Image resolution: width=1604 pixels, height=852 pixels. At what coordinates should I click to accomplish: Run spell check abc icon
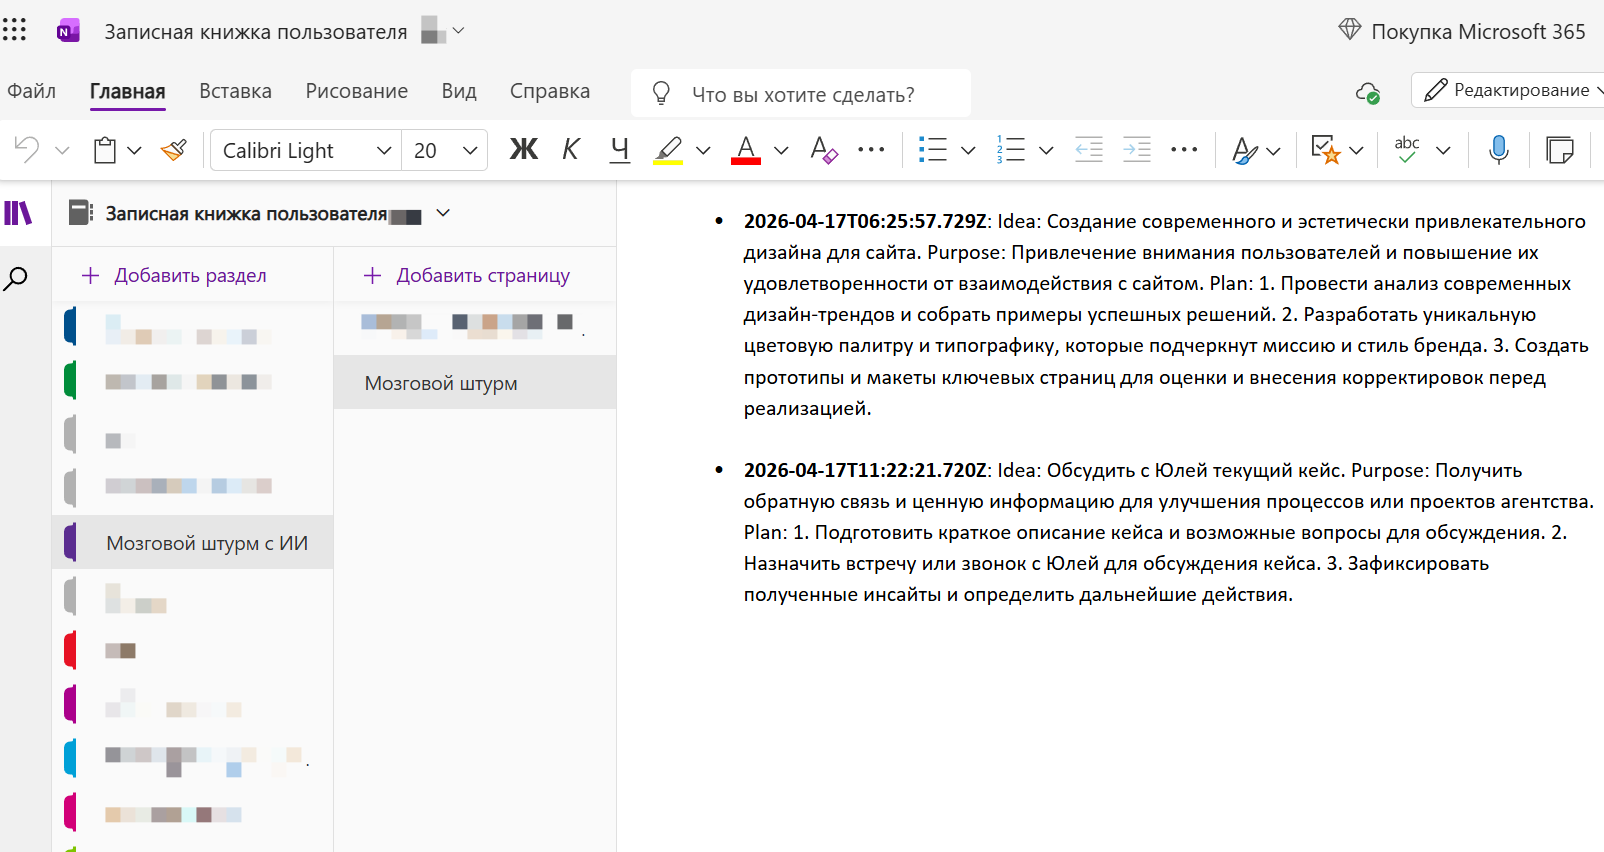coord(1407,150)
